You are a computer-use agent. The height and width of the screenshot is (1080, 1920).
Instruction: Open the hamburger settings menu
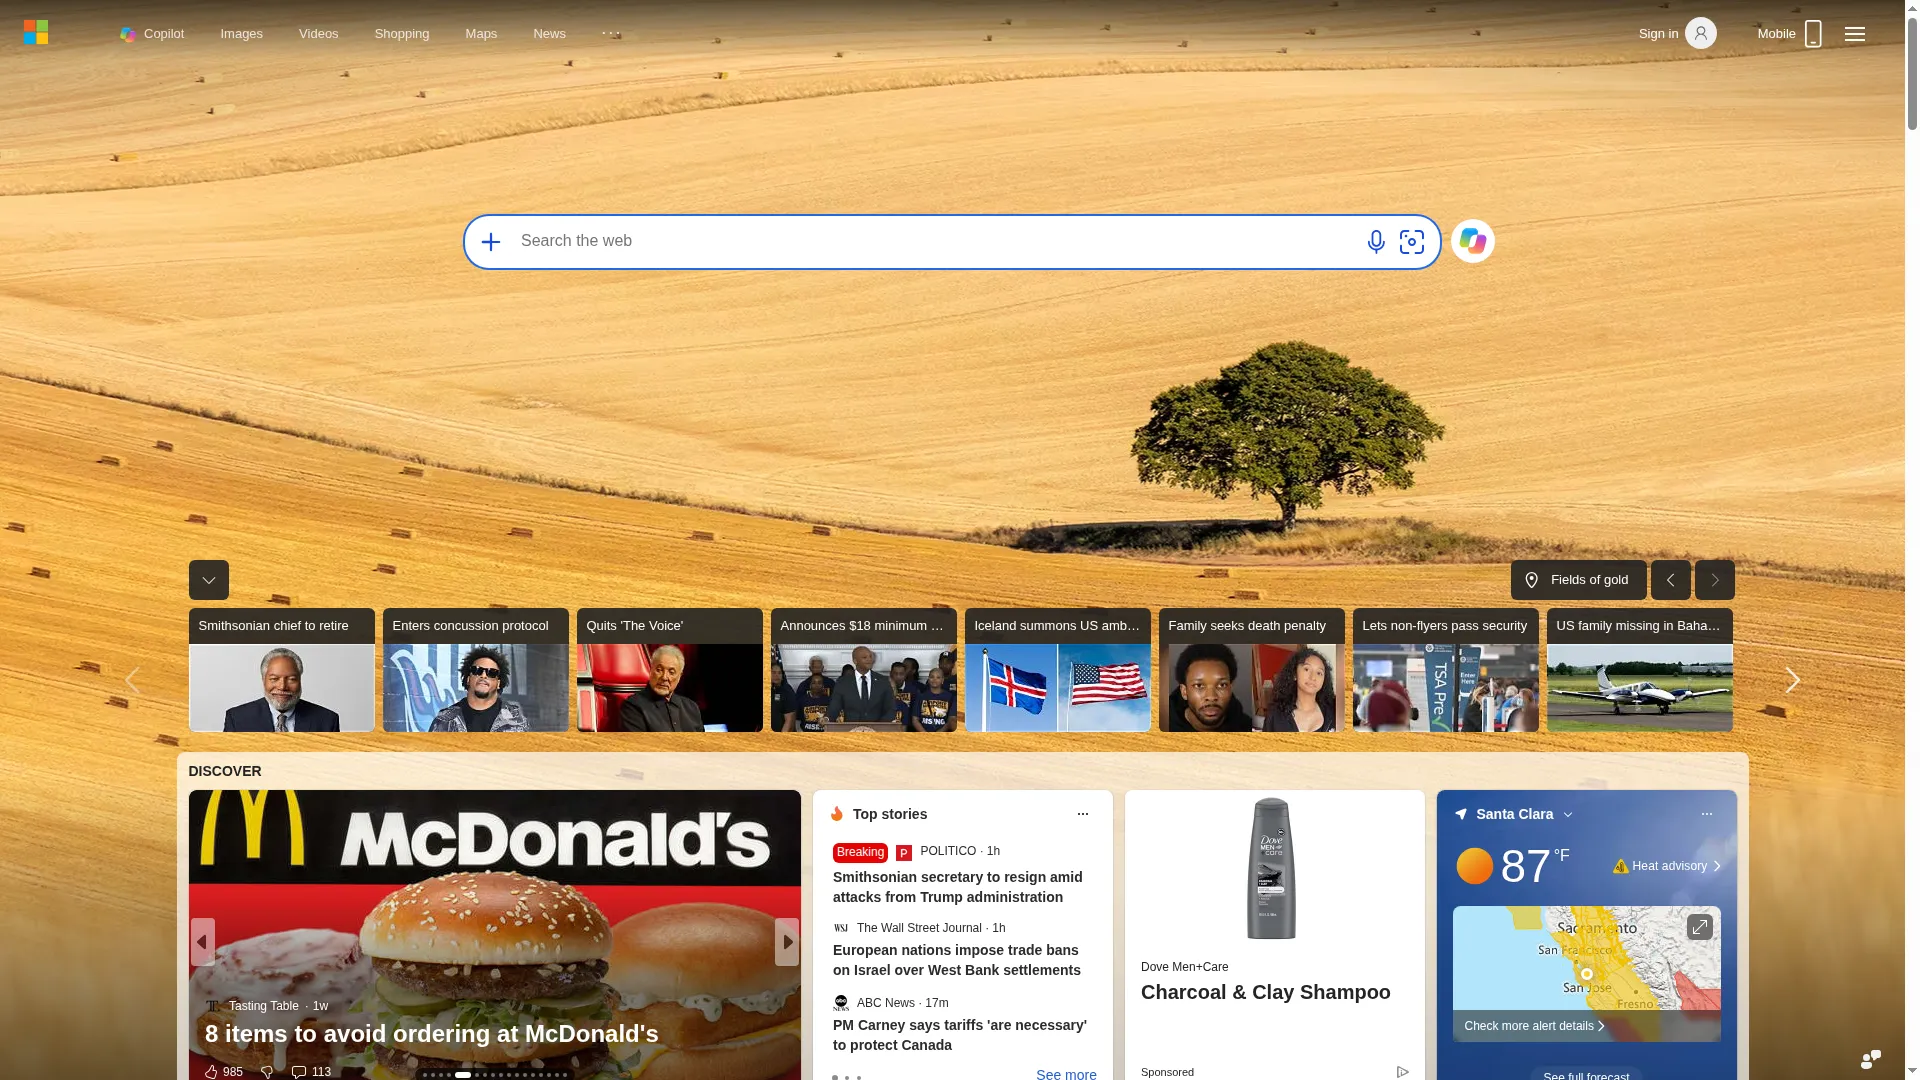(1855, 34)
